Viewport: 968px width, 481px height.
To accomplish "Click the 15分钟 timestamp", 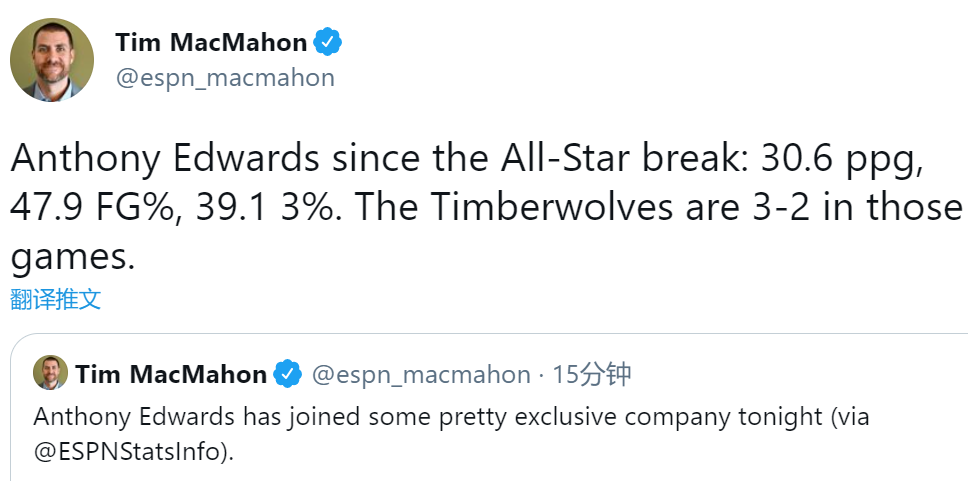I will coord(592,375).
